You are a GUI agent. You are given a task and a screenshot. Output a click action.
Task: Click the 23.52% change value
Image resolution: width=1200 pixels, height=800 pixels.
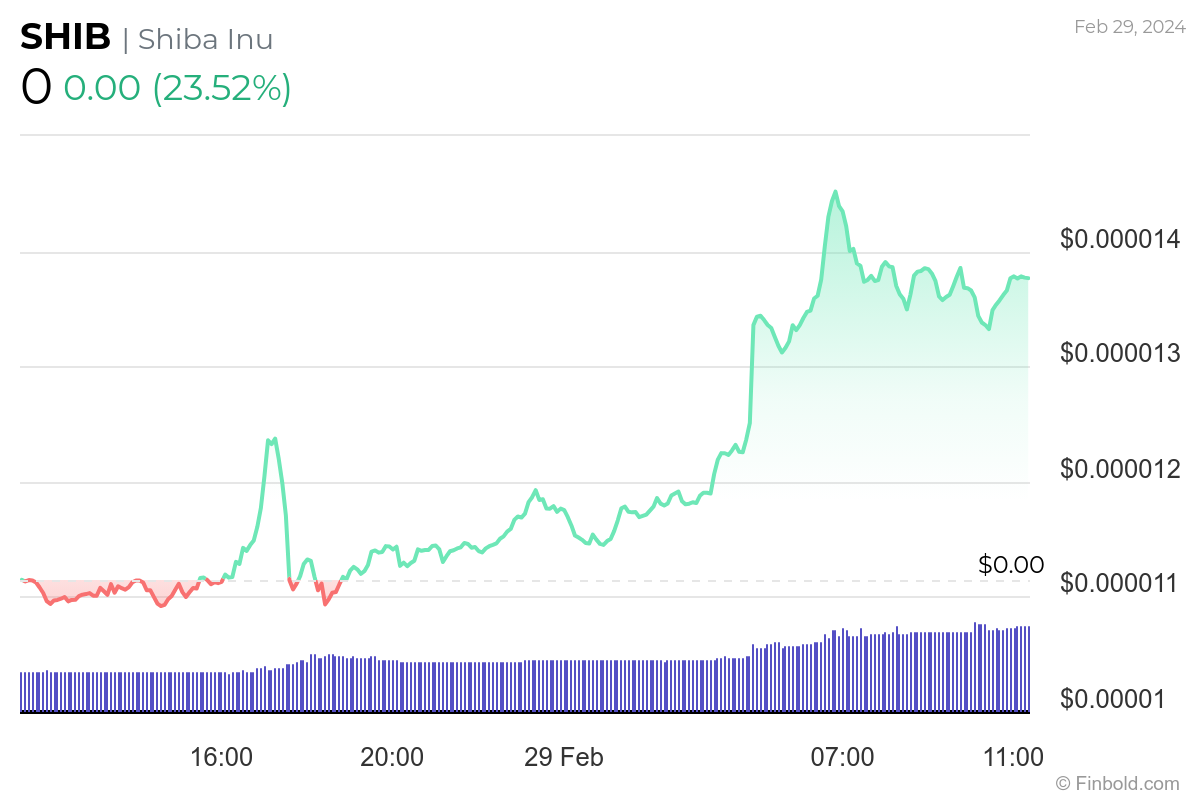222,88
